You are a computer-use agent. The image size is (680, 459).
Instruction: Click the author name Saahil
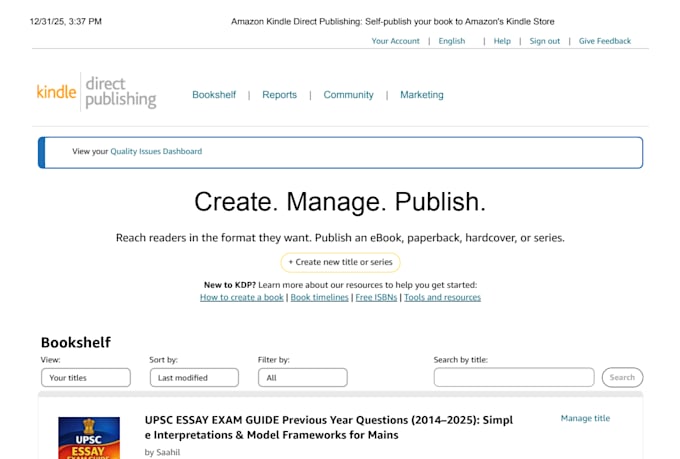(168, 452)
